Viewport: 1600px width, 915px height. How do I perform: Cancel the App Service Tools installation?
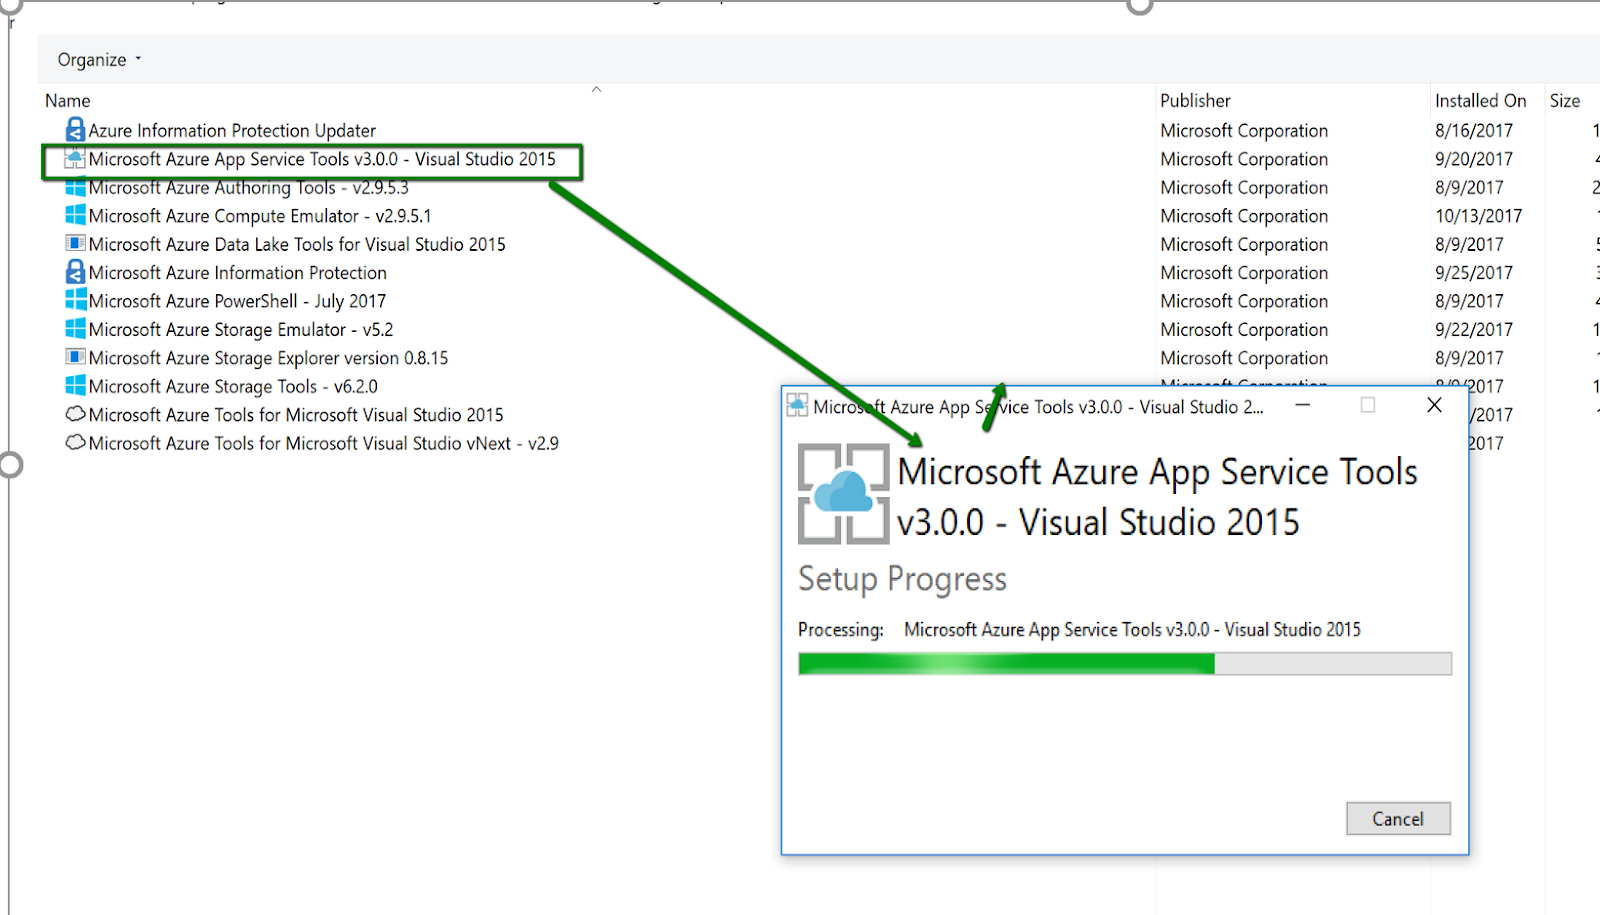click(1398, 818)
